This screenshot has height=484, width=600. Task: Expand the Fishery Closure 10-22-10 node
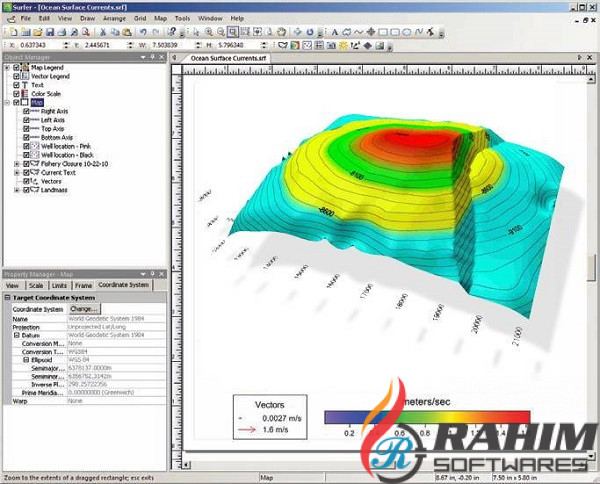pyautogui.click(x=15, y=164)
